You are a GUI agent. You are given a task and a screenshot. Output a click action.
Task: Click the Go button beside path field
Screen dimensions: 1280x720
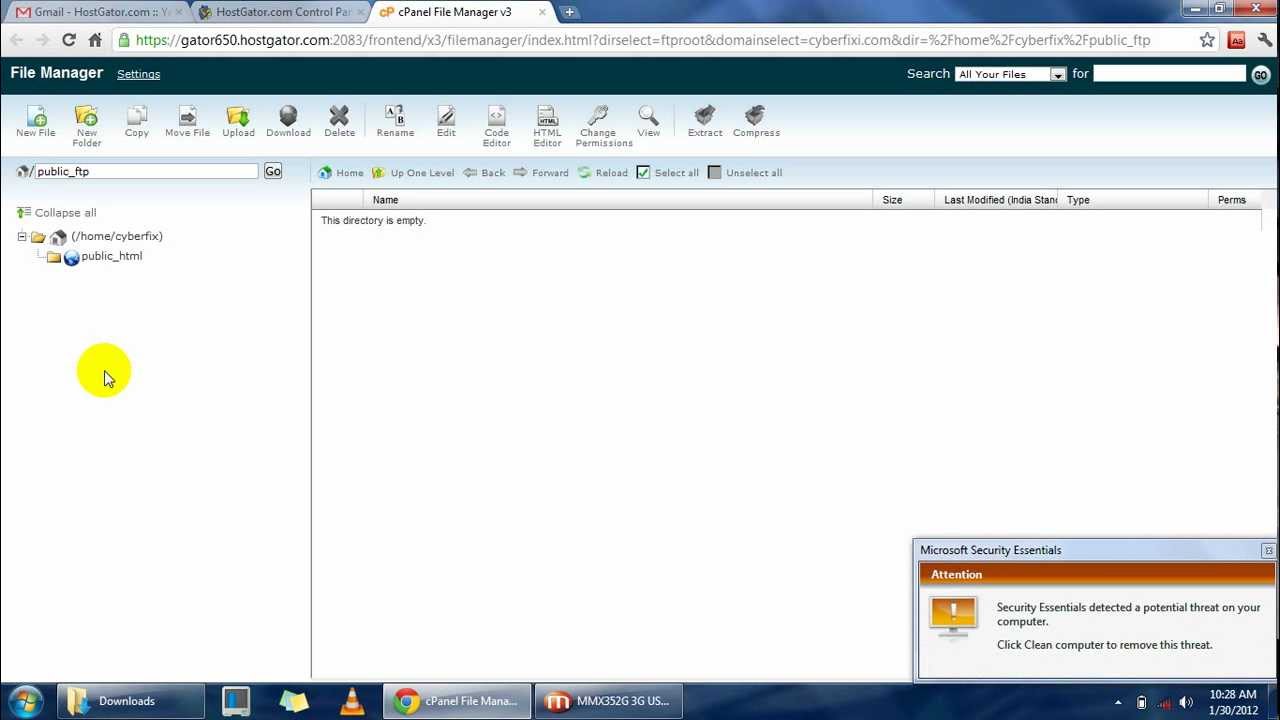pos(273,172)
